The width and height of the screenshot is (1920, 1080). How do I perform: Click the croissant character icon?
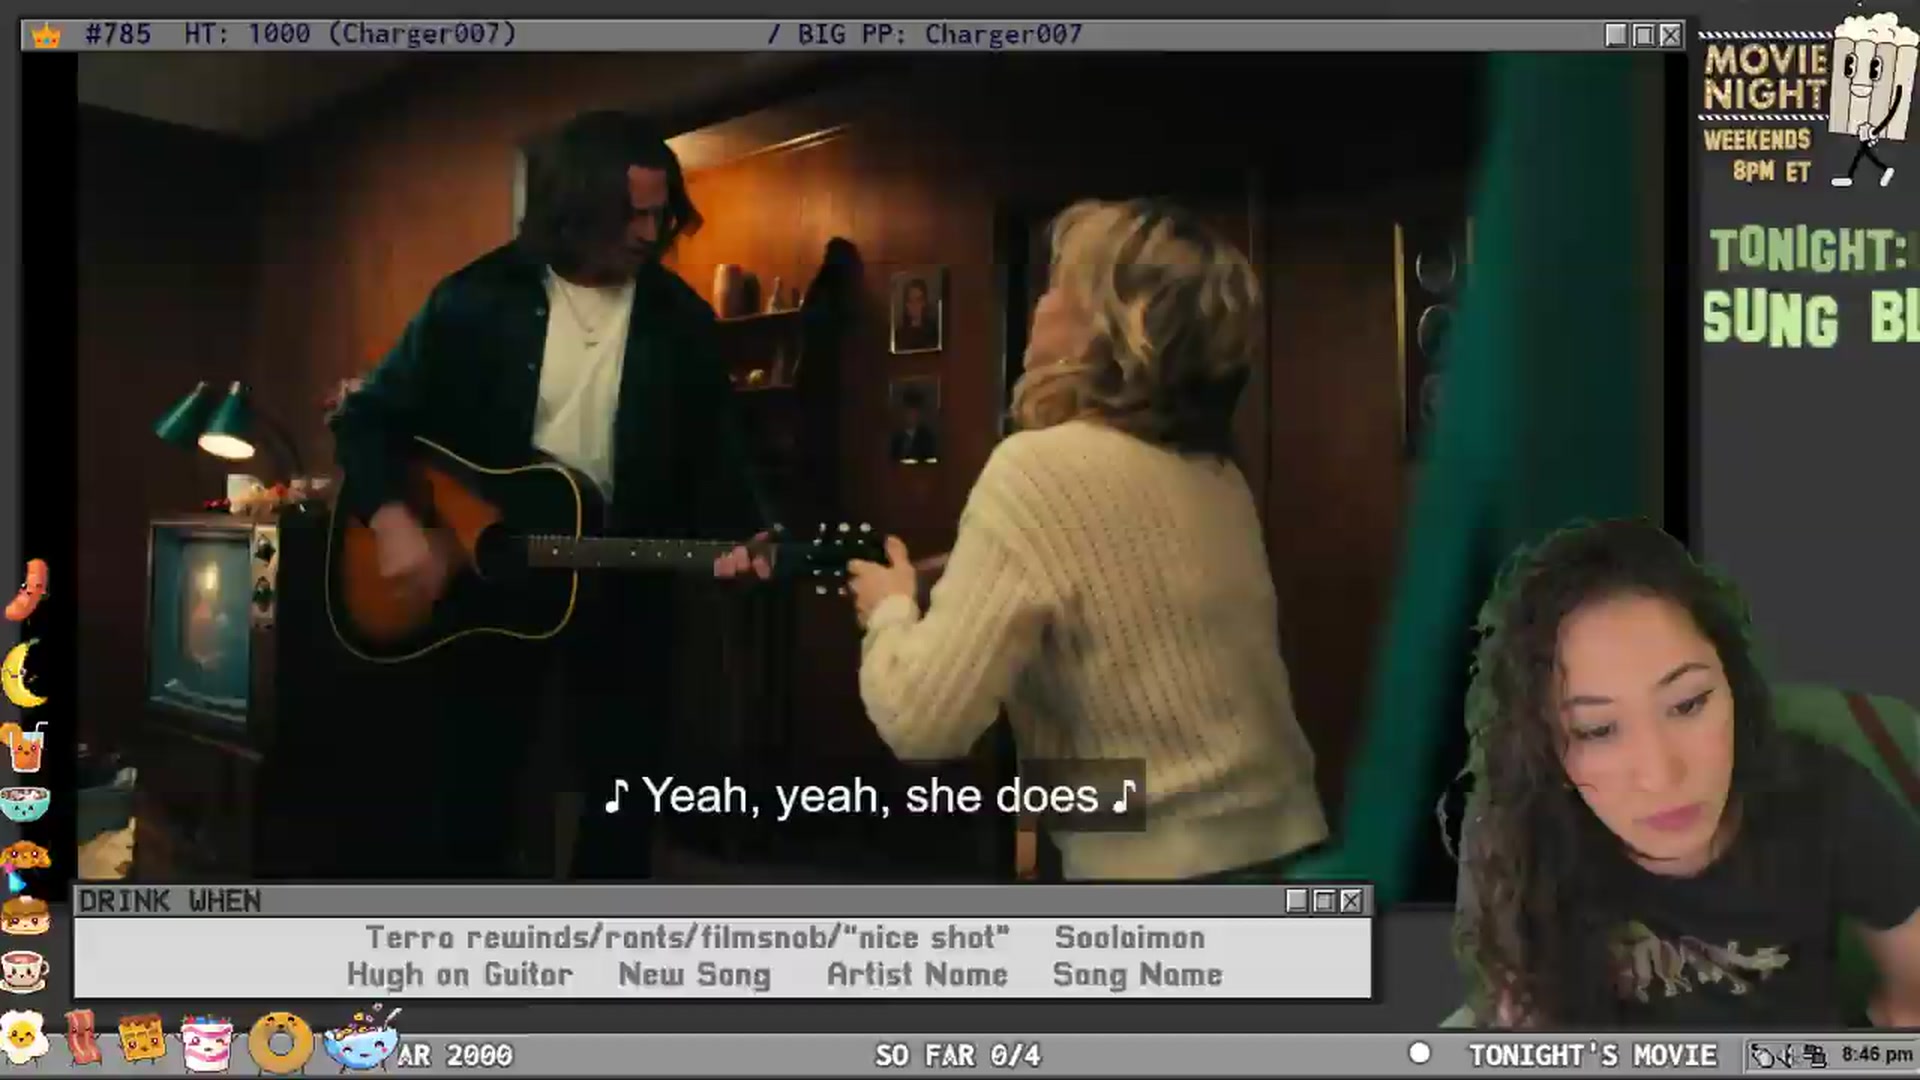point(25,858)
